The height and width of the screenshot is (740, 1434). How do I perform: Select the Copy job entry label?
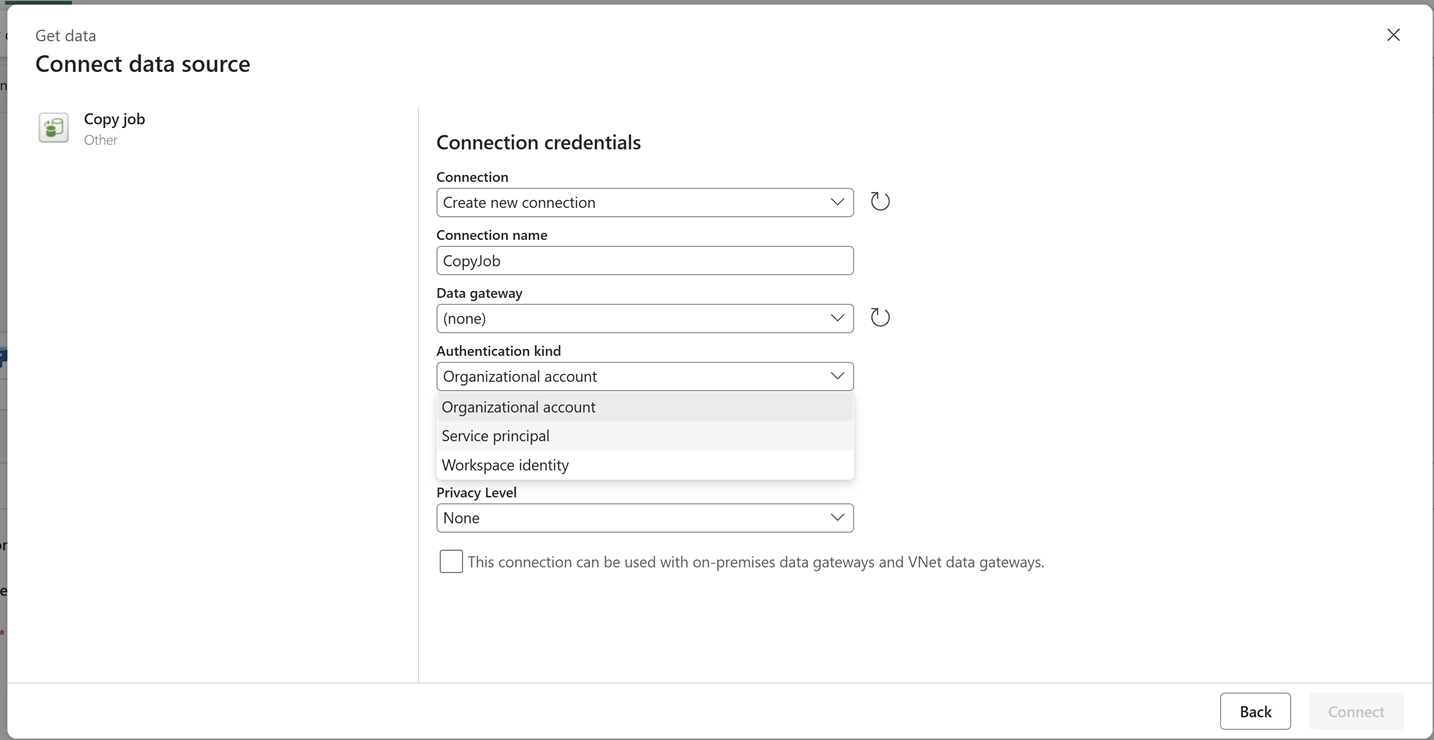(x=114, y=119)
